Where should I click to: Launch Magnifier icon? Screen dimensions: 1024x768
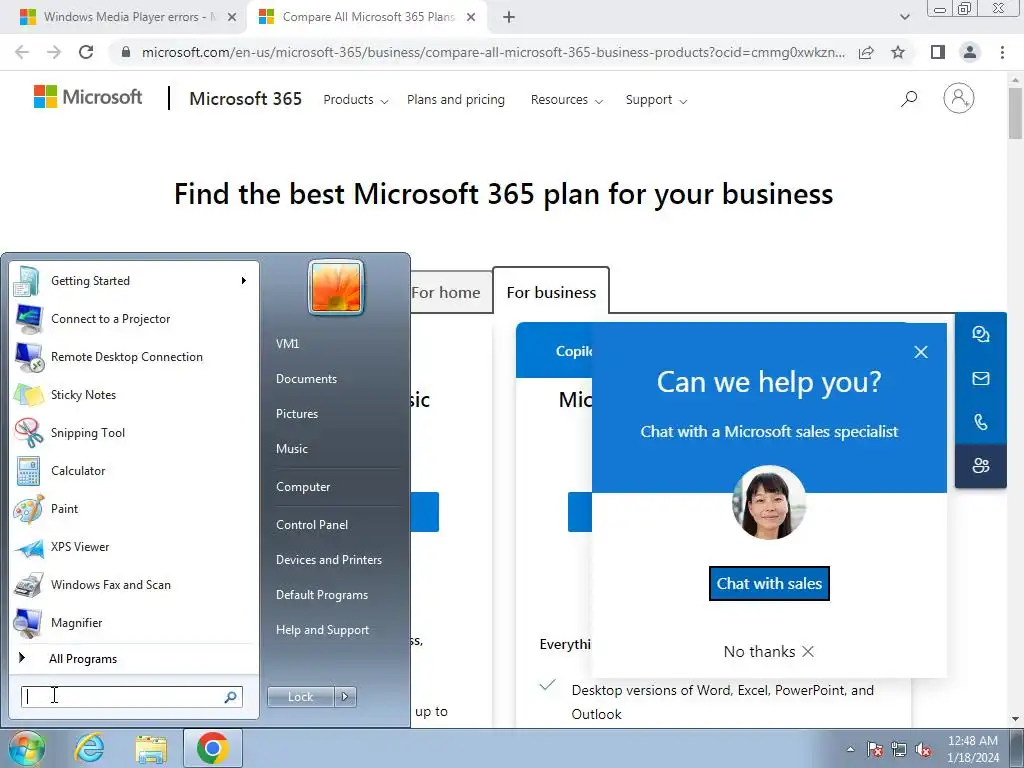tap(27, 622)
